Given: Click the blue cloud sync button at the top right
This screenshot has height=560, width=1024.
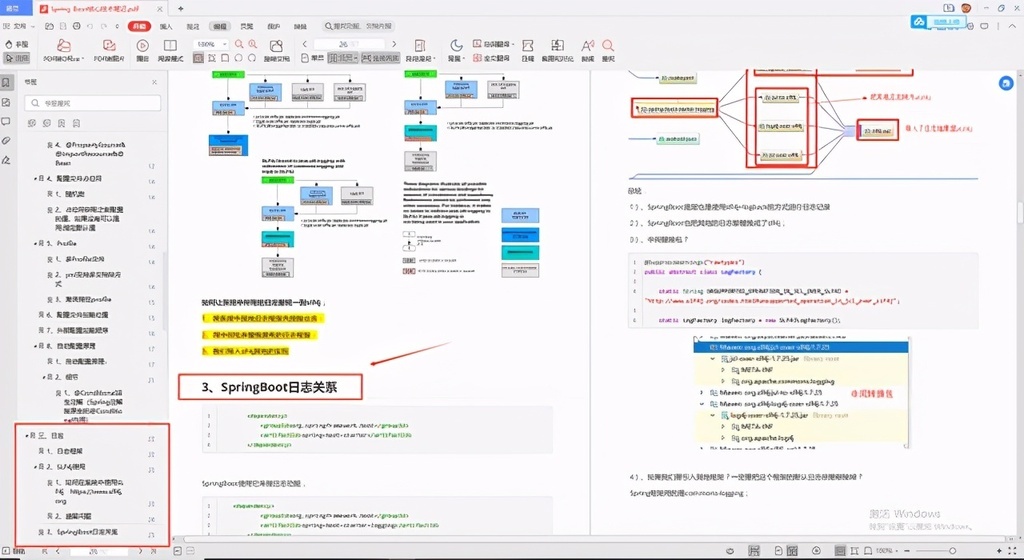Looking at the screenshot, I should pos(938,22).
